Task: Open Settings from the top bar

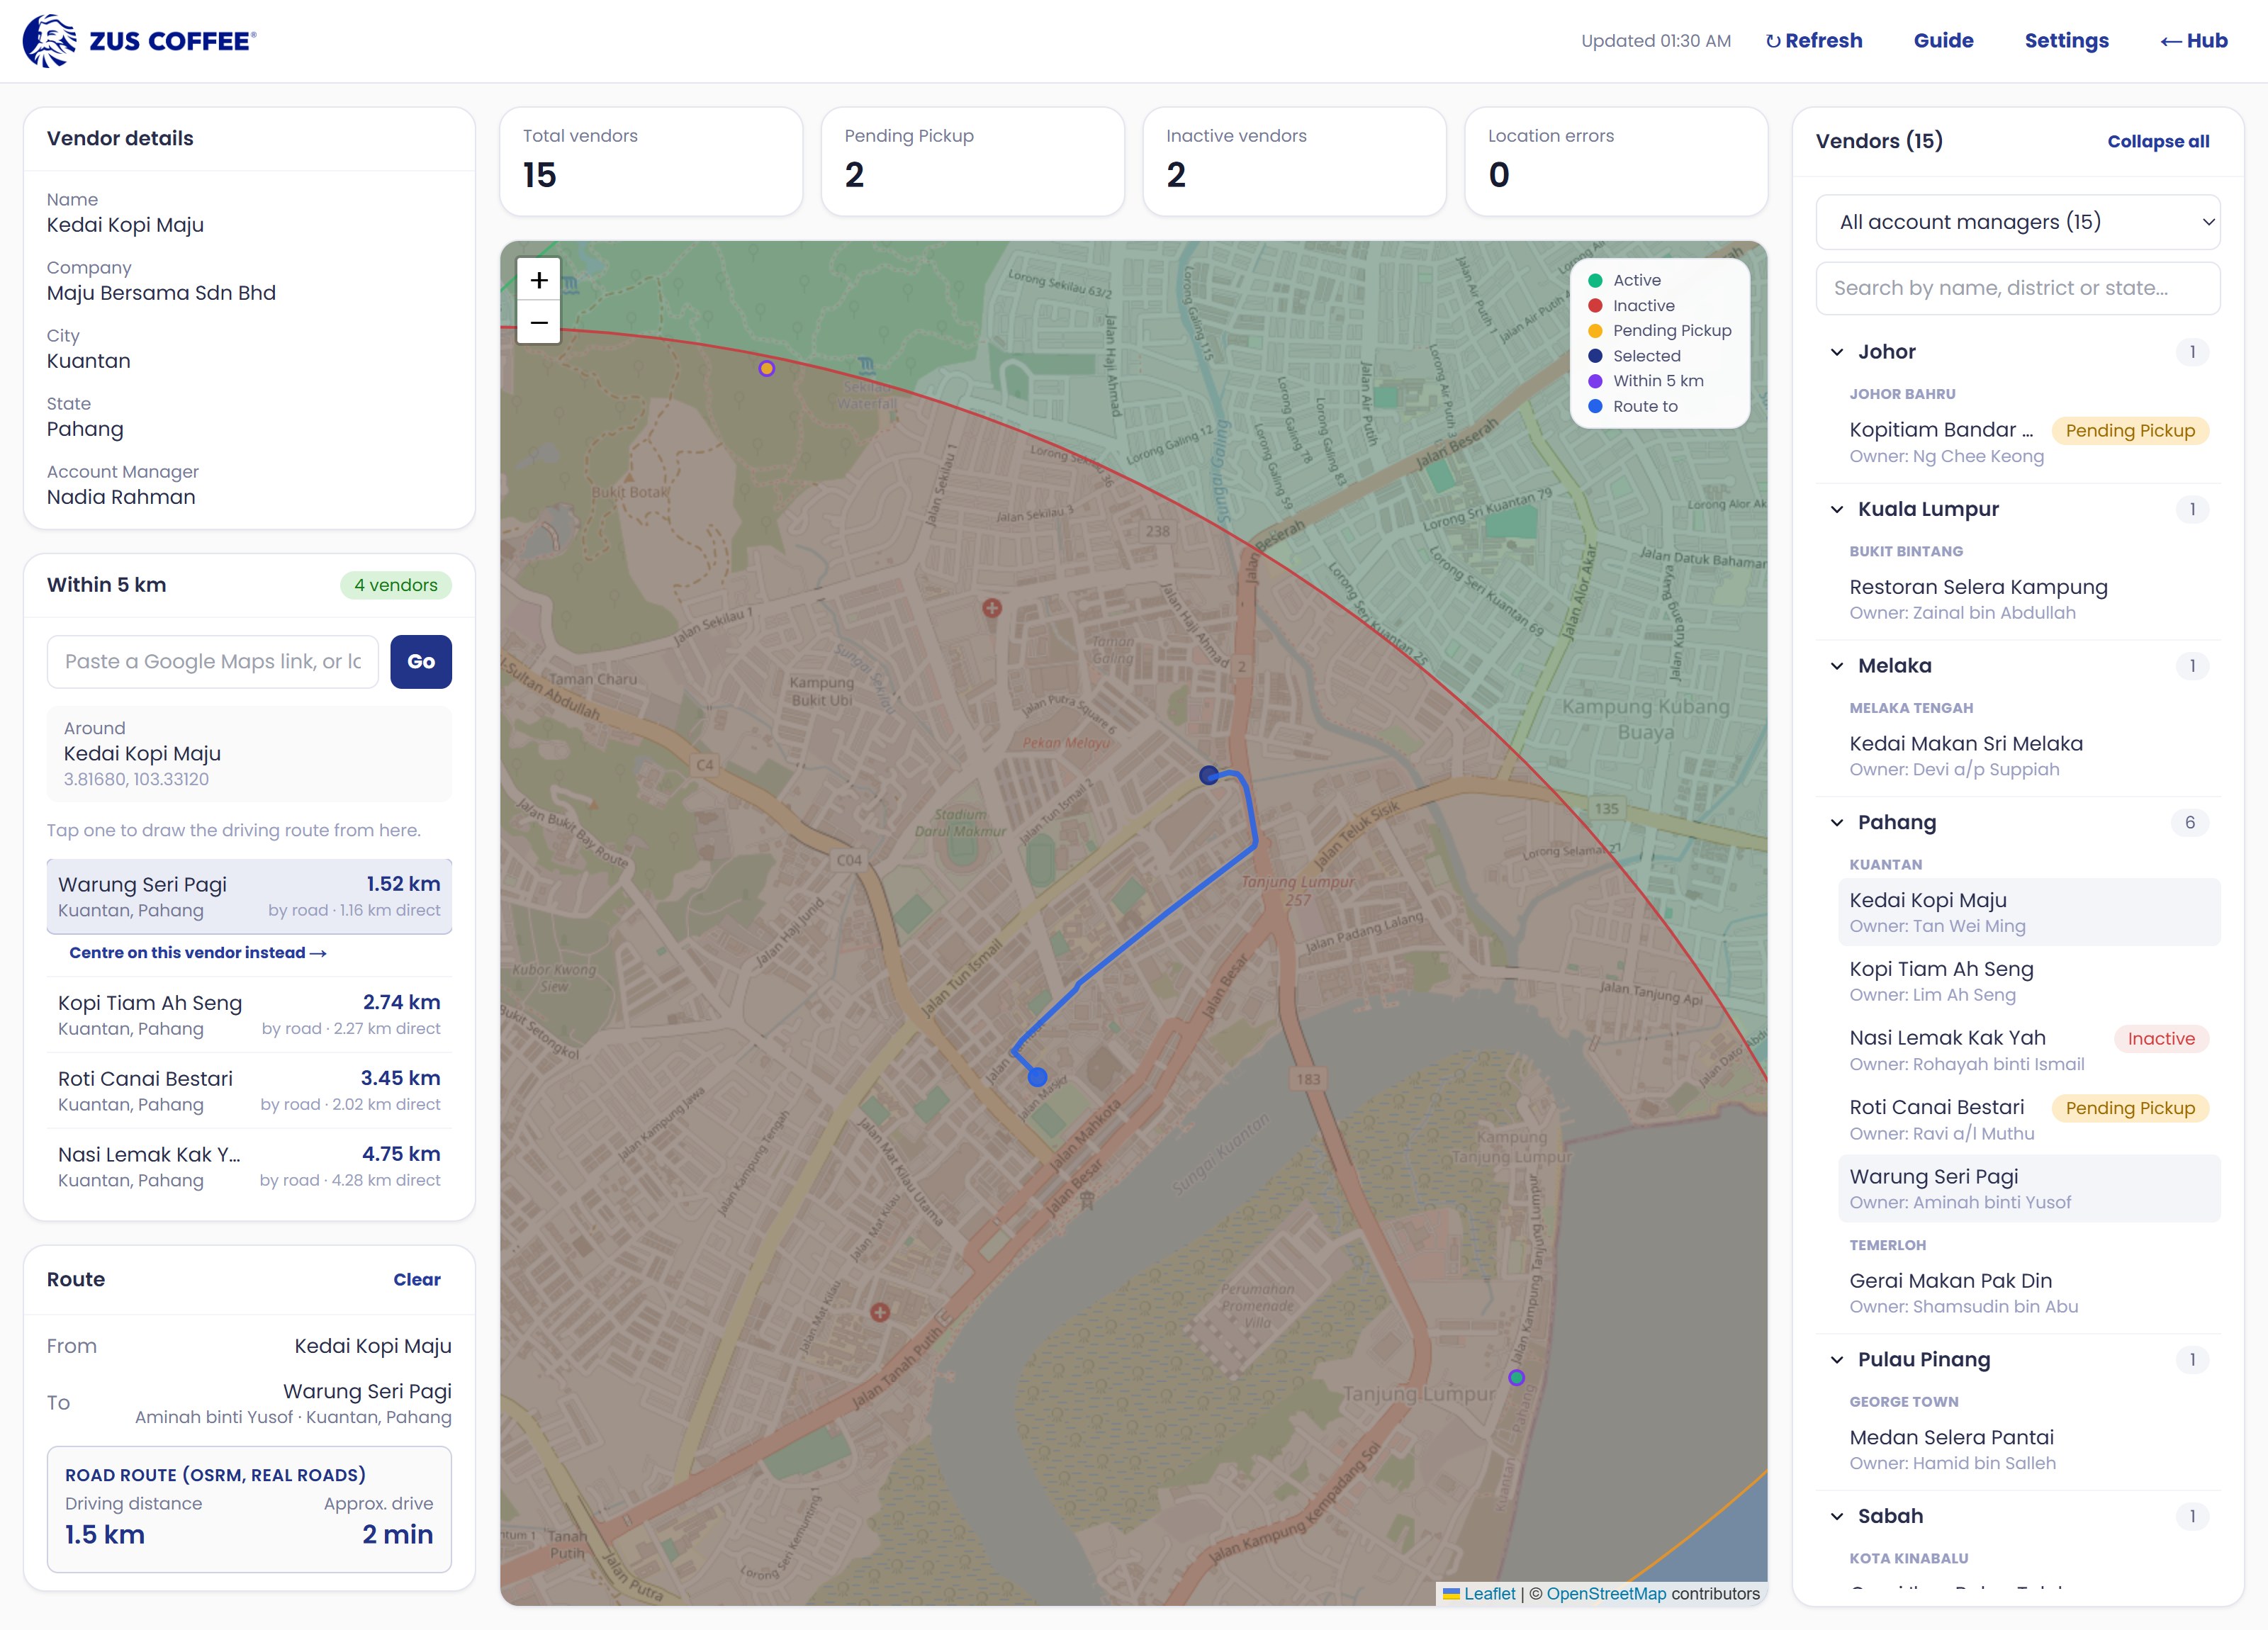Action: click(2066, 41)
